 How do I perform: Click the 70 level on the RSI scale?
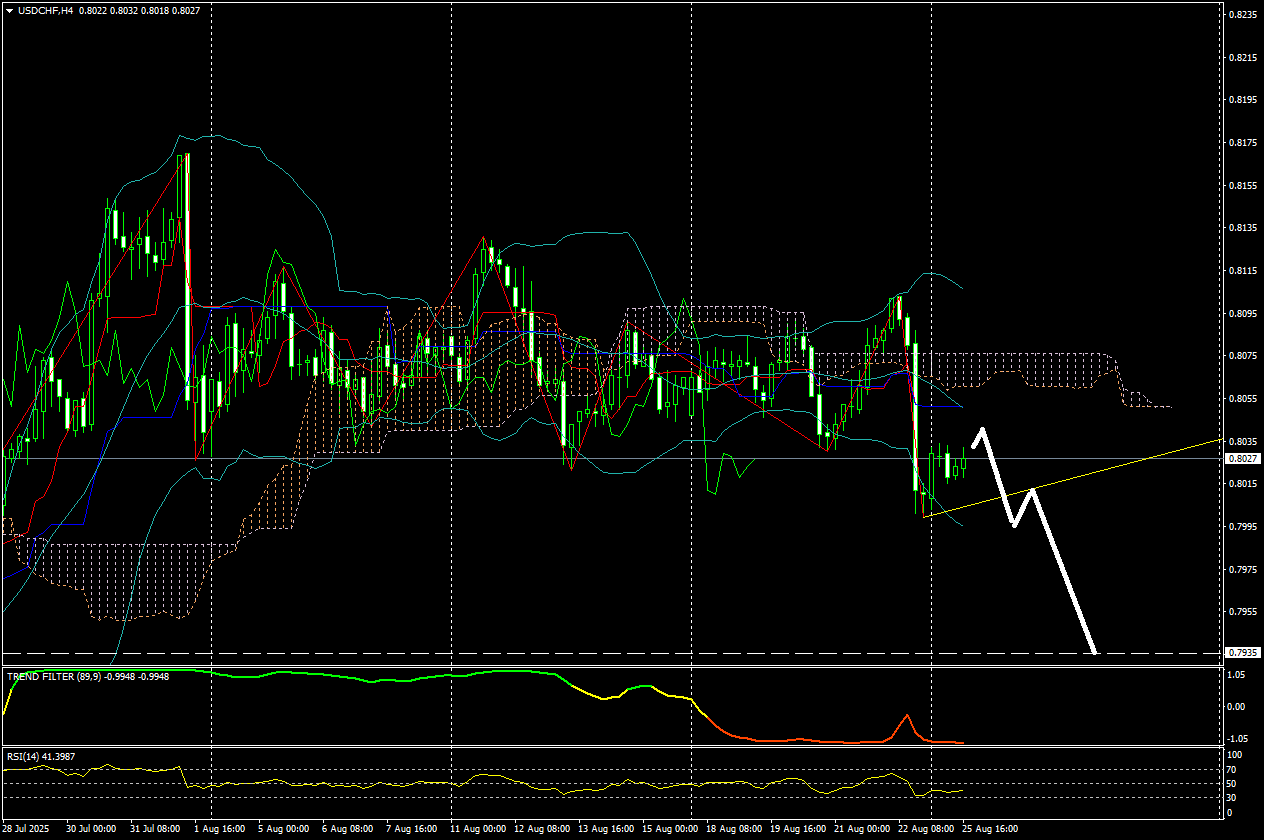(1233, 769)
